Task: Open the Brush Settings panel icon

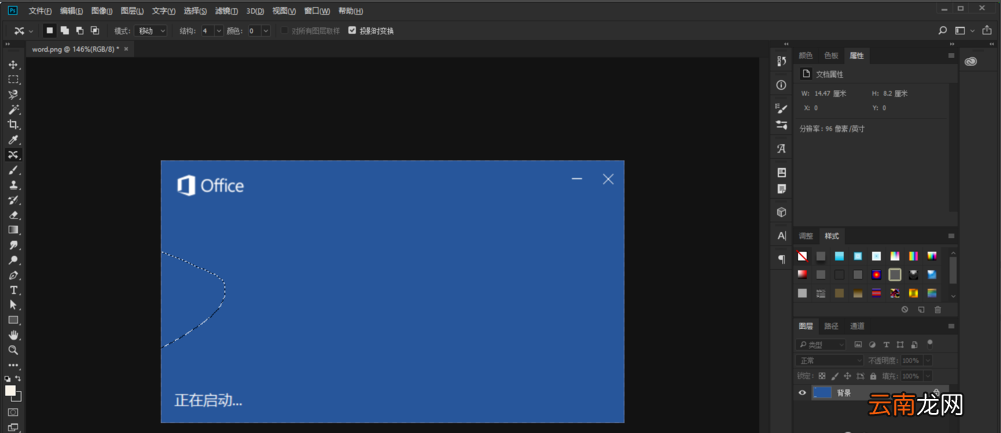Action: pyautogui.click(x=781, y=109)
